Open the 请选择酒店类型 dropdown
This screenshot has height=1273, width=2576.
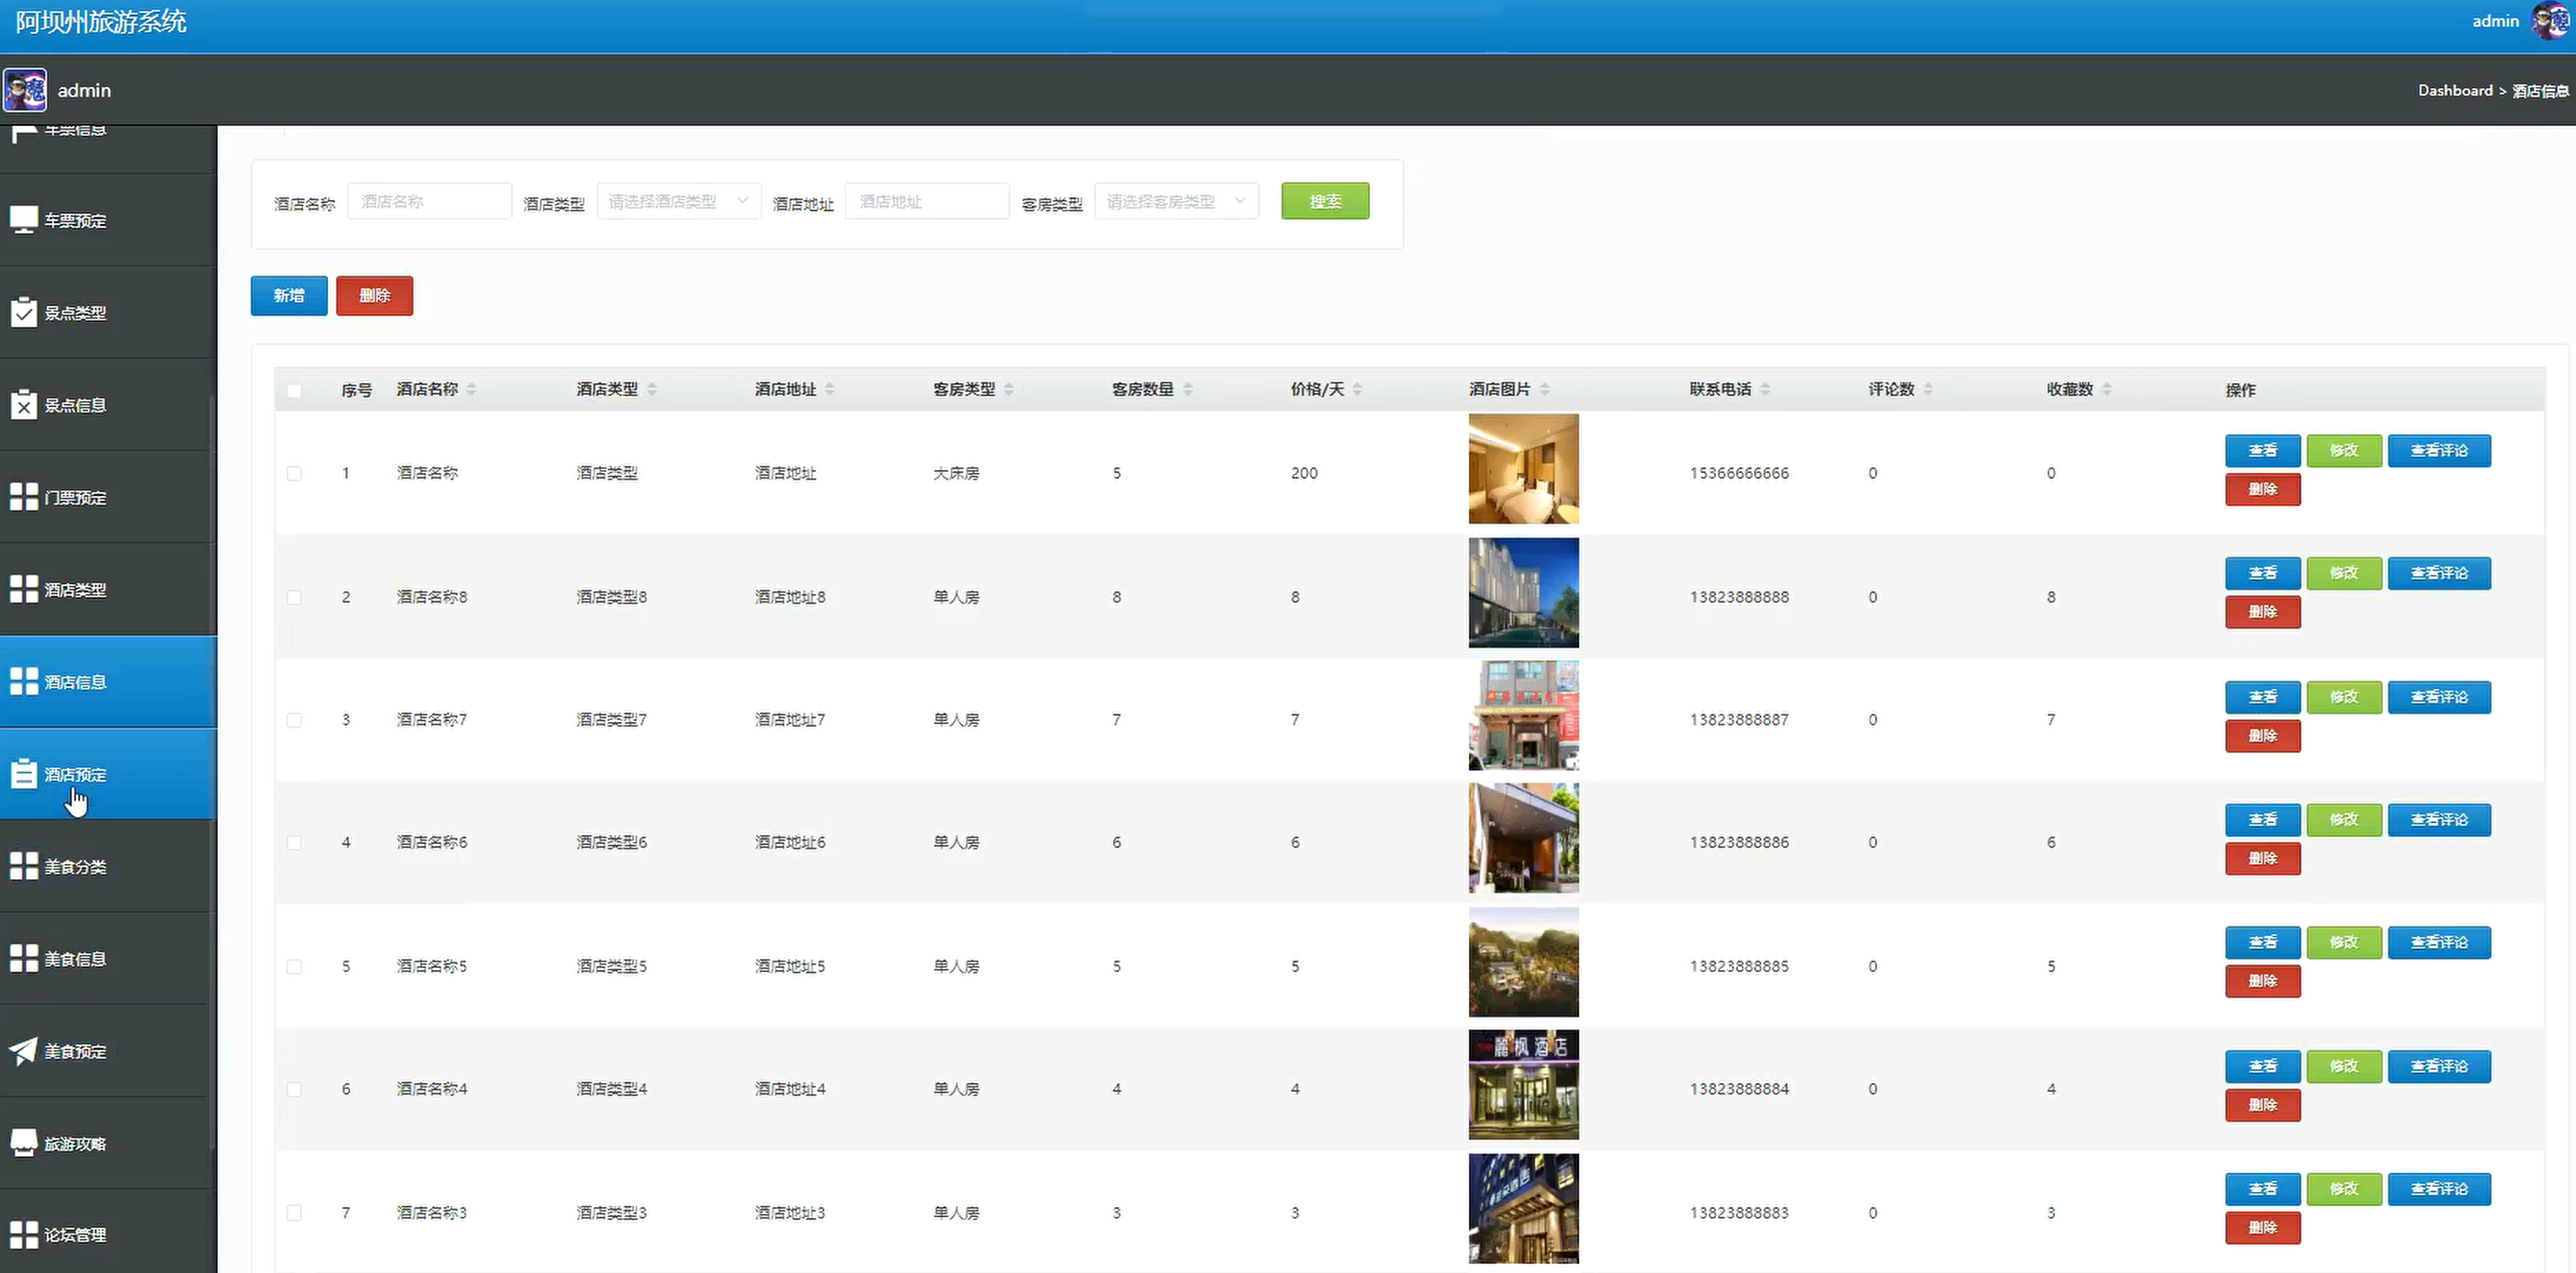click(678, 201)
